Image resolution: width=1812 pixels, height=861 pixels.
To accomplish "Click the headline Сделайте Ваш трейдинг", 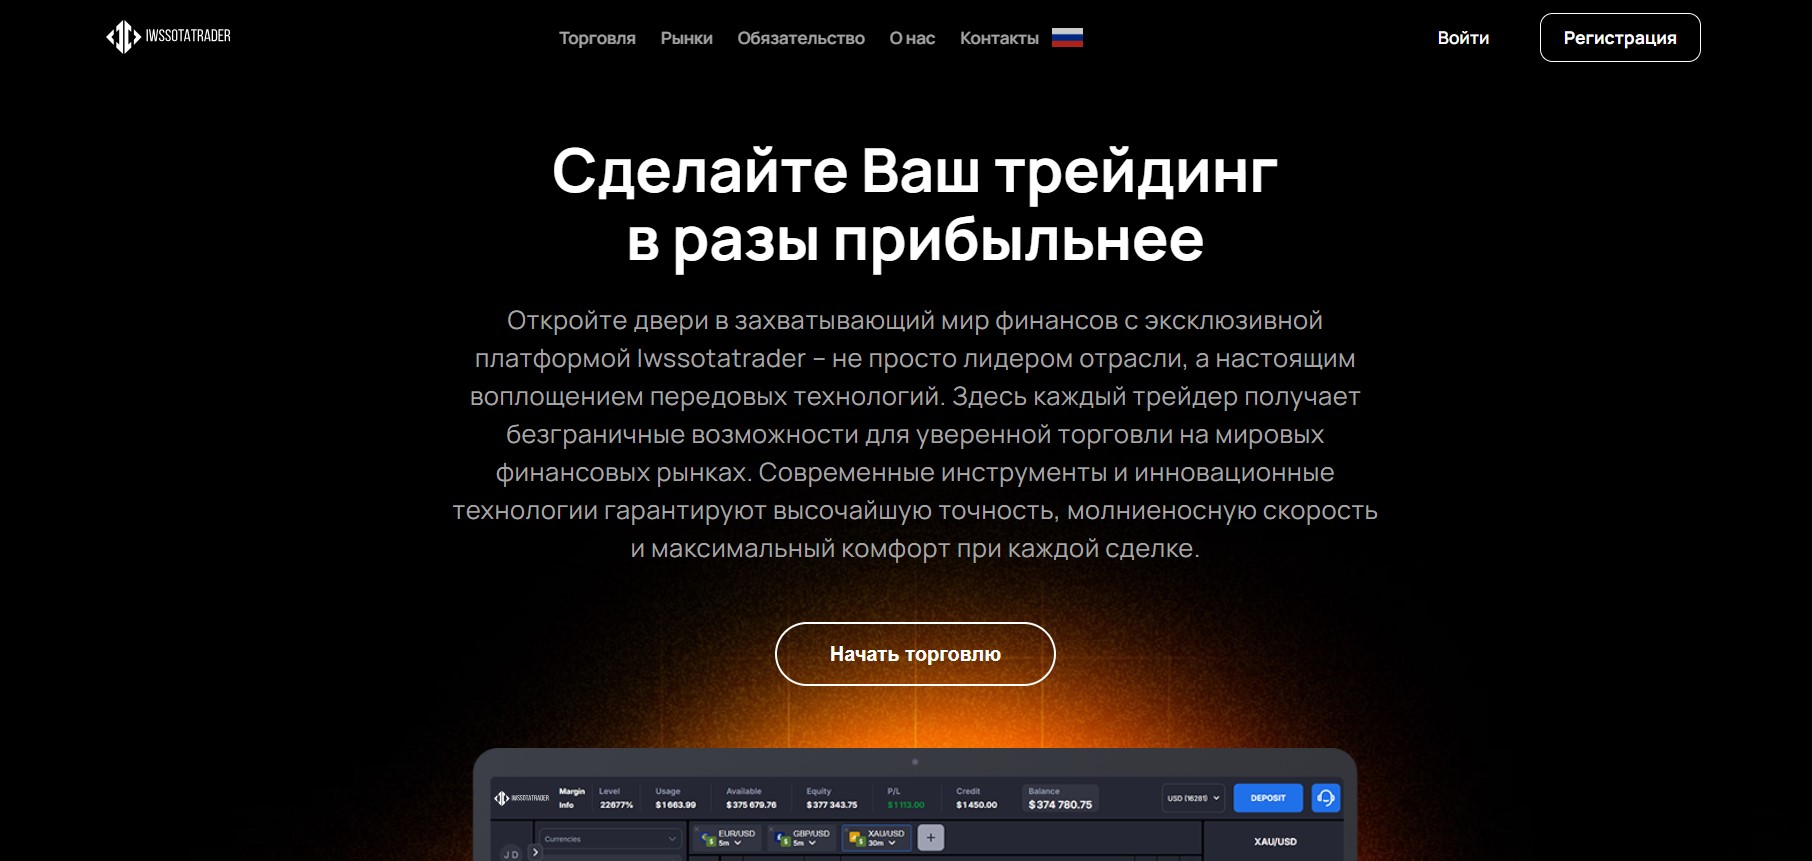I will pyautogui.click(x=915, y=171).
